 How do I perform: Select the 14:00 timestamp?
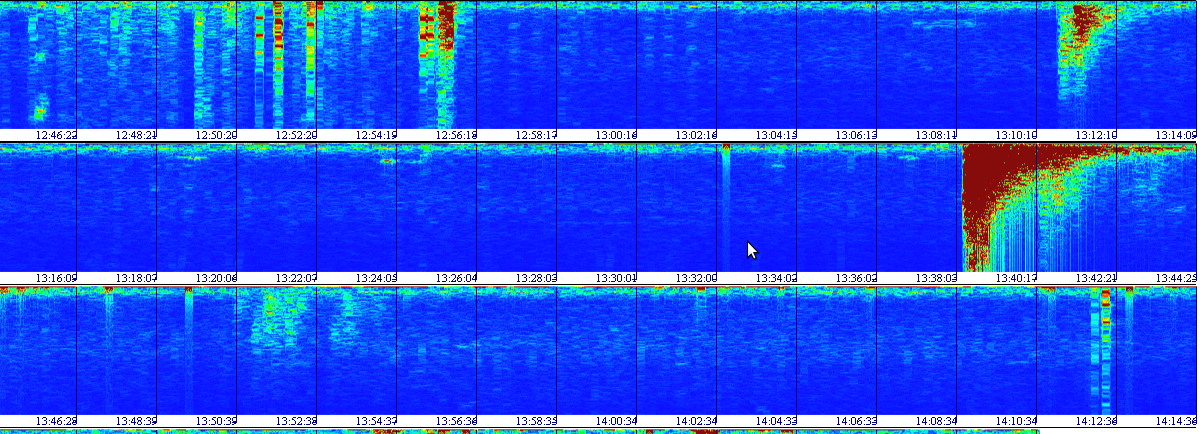click(x=616, y=421)
